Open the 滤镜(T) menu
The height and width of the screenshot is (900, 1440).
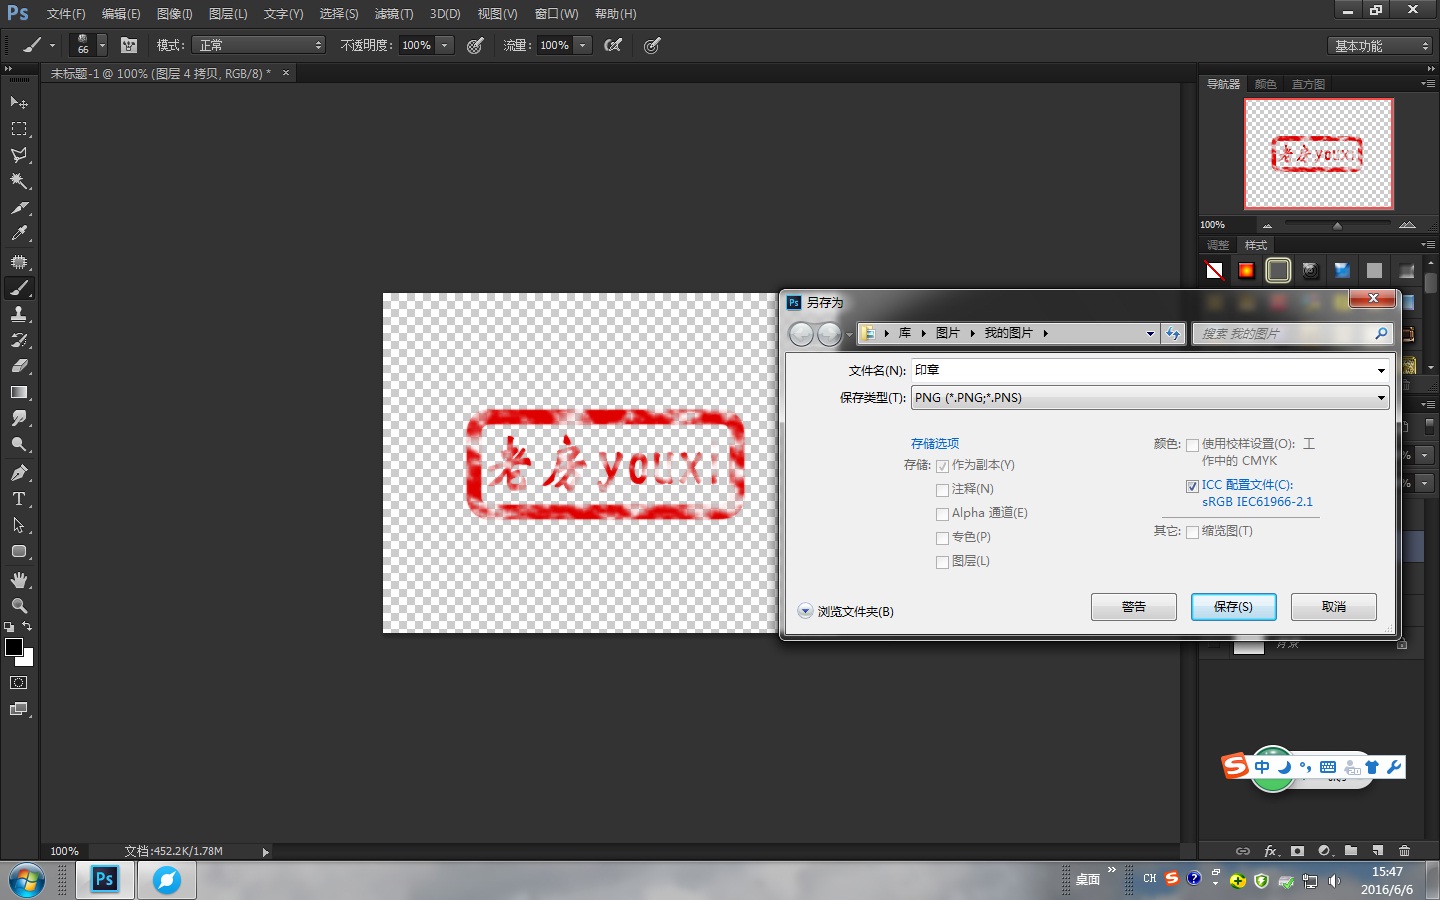pos(393,13)
